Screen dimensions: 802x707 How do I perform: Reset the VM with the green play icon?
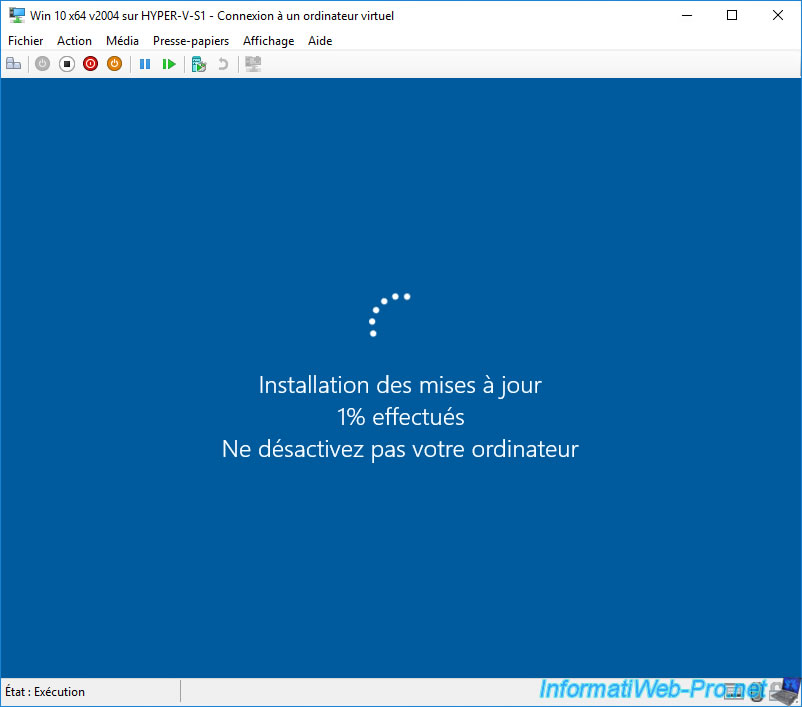[x=169, y=64]
